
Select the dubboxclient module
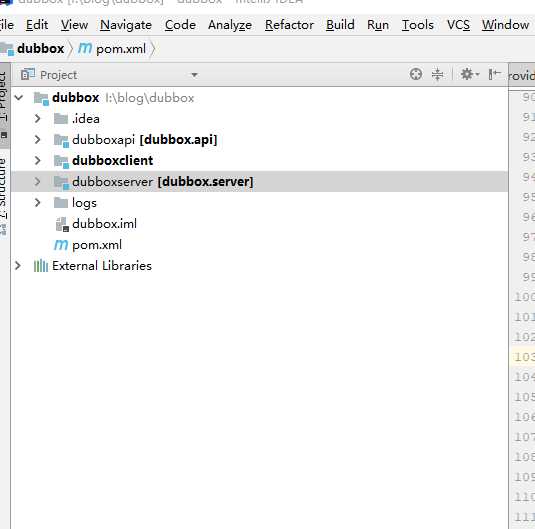pyautogui.click(x=259, y=160)
